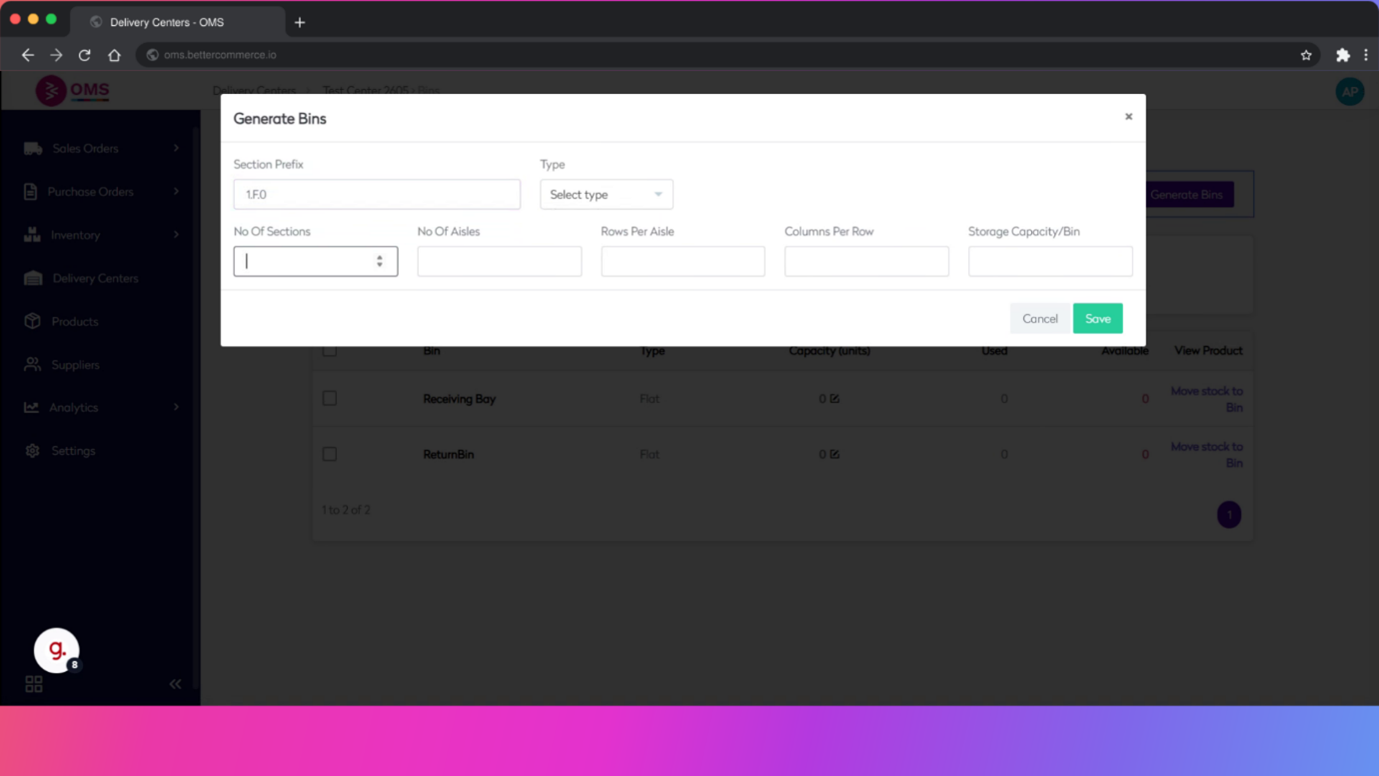Expand the Purchase Orders submenu chevron
The height and width of the screenshot is (776, 1379).
coord(176,191)
